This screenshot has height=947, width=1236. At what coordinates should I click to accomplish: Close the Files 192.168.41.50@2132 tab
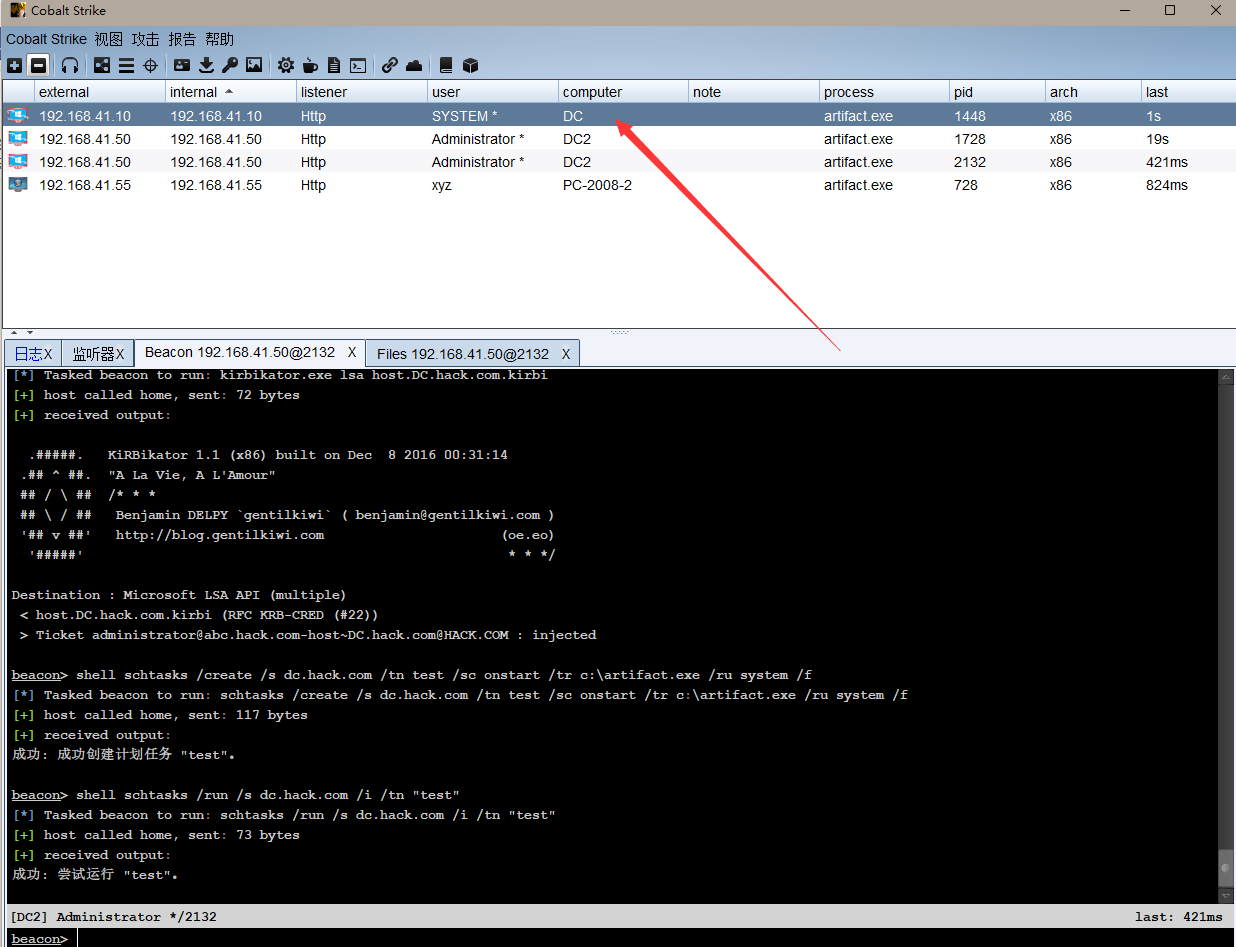566,354
